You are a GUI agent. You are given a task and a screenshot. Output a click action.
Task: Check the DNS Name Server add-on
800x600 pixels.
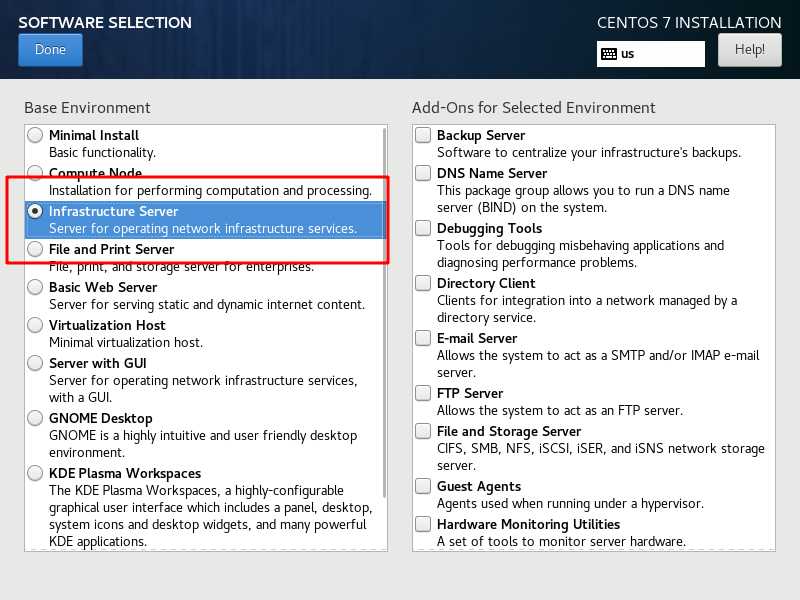(424, 173)
